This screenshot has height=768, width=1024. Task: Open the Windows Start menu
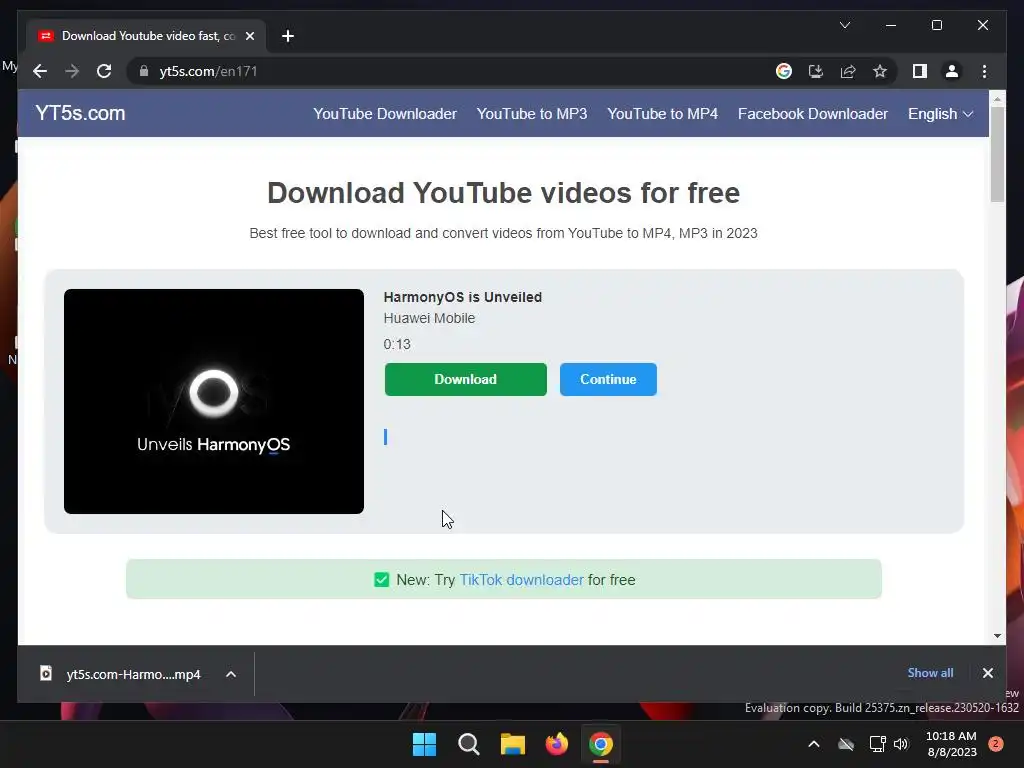click(424, 744)
